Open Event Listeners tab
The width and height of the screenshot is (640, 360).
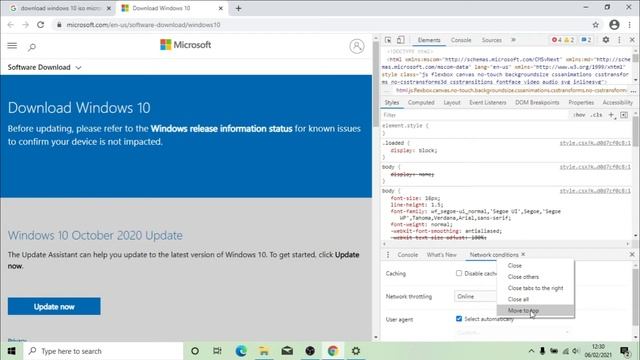[x=488, y=102]
